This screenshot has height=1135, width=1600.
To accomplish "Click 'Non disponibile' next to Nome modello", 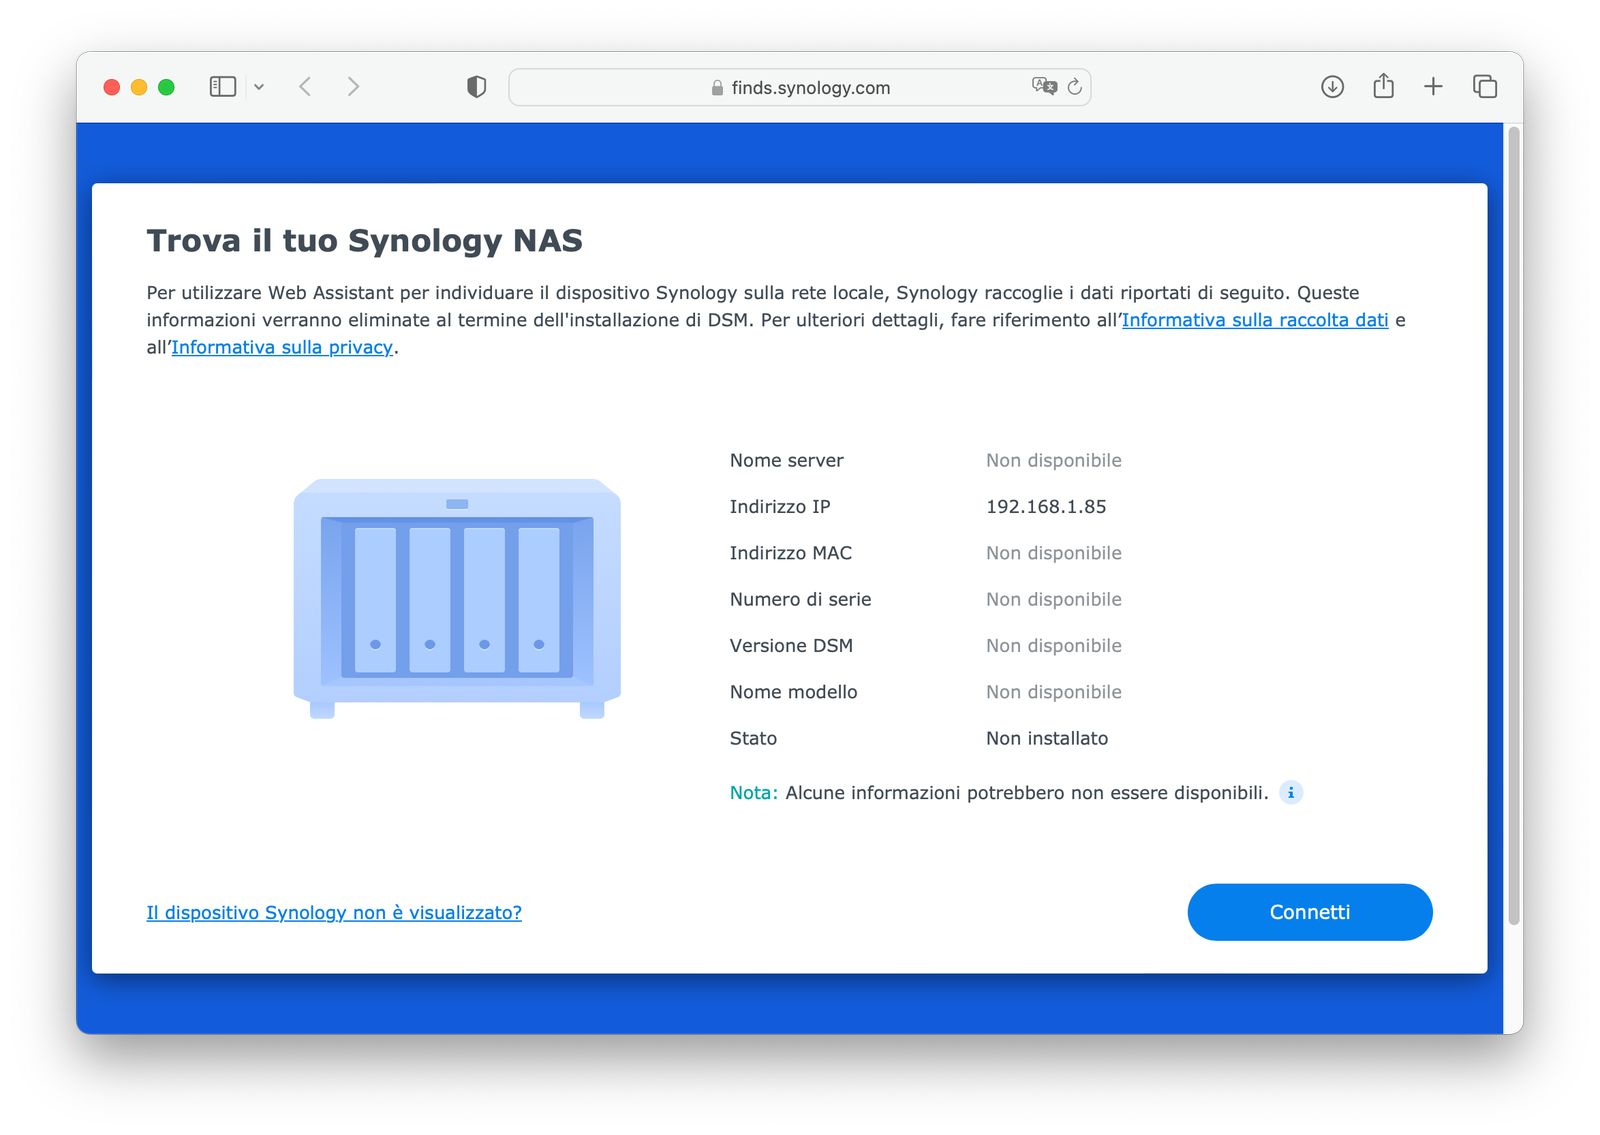I will pos(1054,692).
